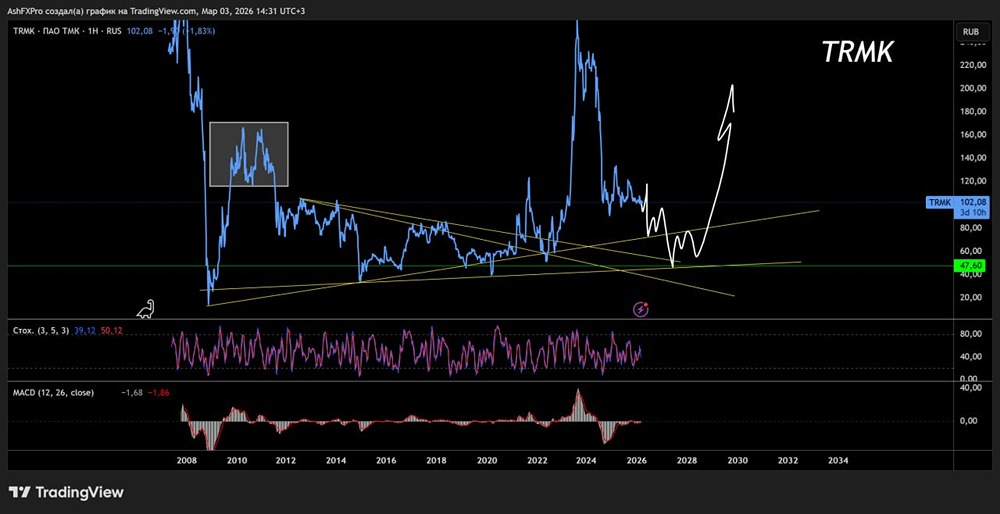Screen dimensions: 1000x514
Task: Open the MACD (12, 26, close) legend
Action: tap(54, 393)
